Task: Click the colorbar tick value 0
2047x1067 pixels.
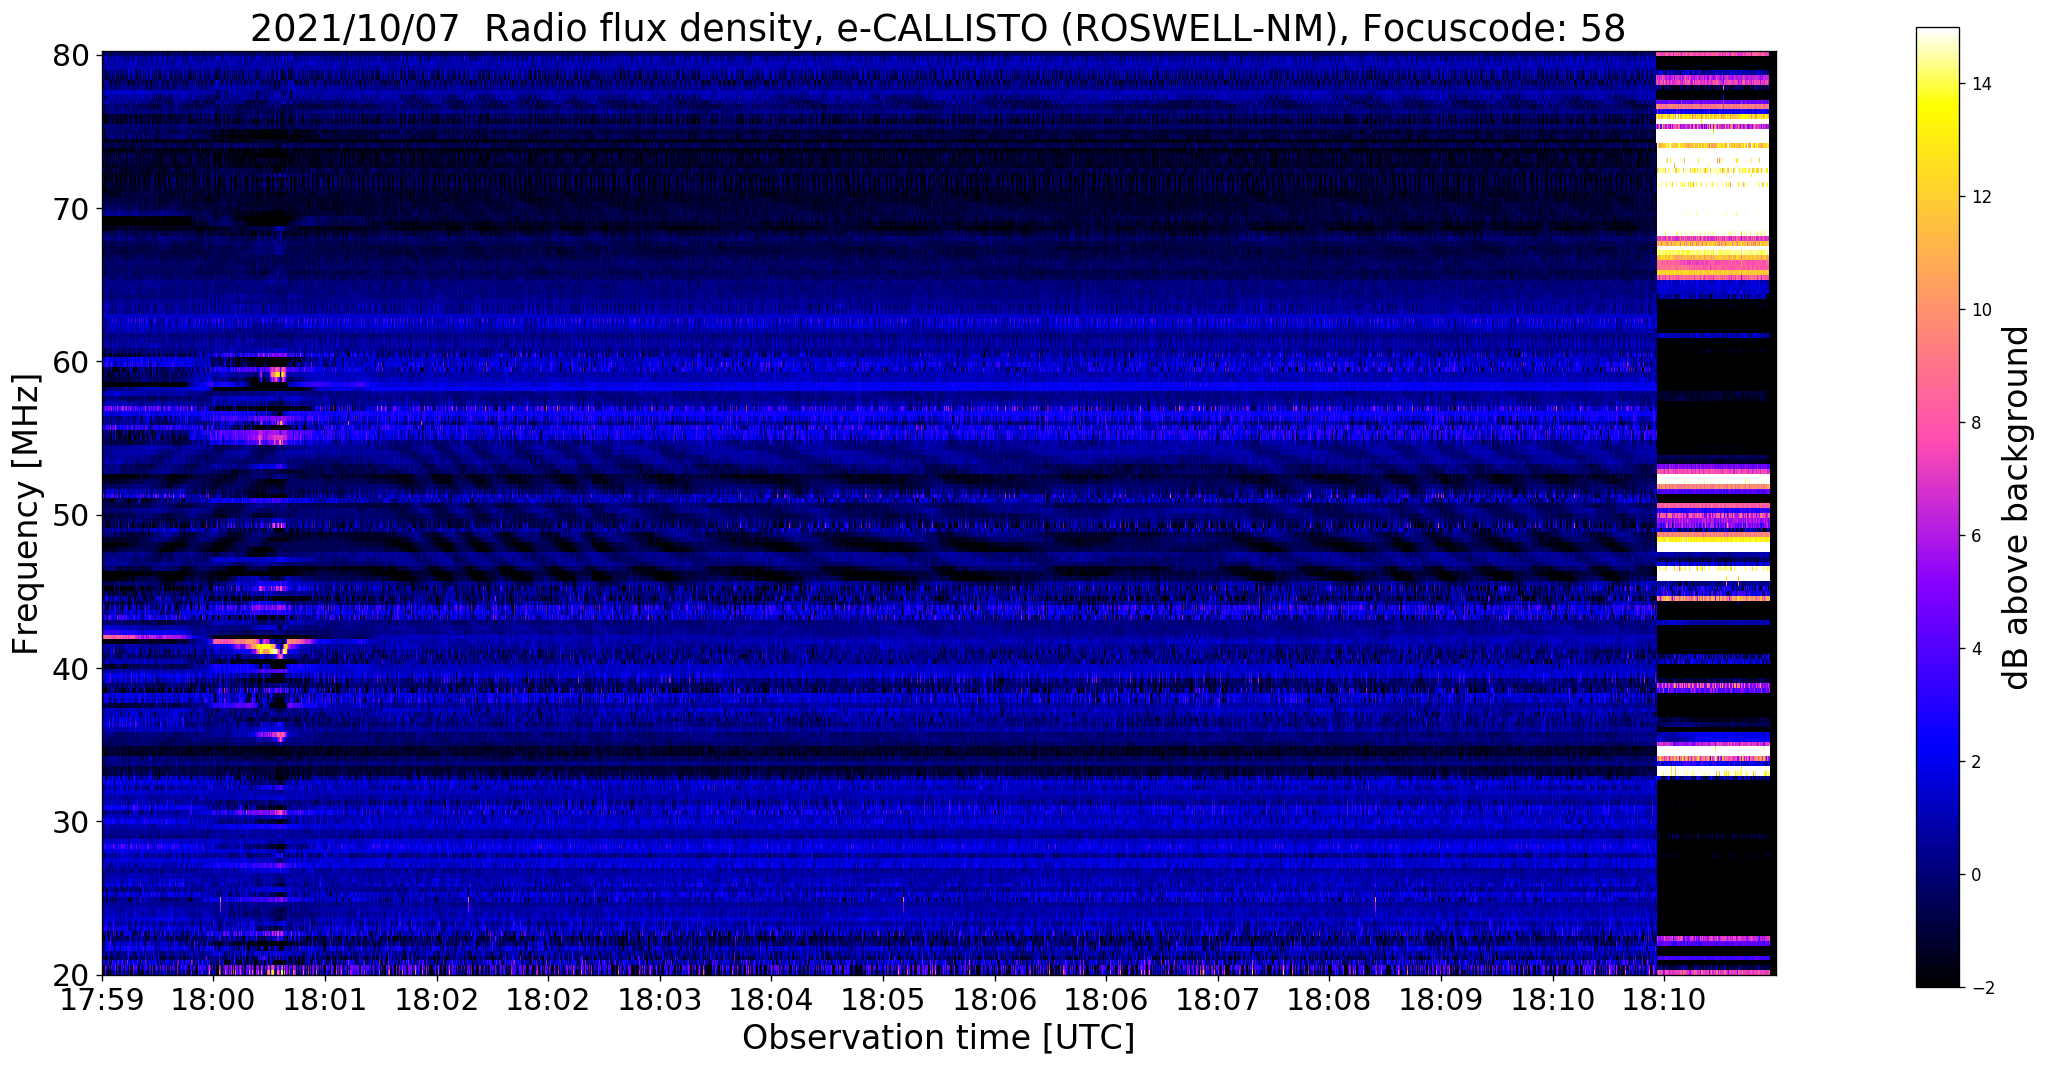Action: pyautogui.click(x=1975, y=875)
